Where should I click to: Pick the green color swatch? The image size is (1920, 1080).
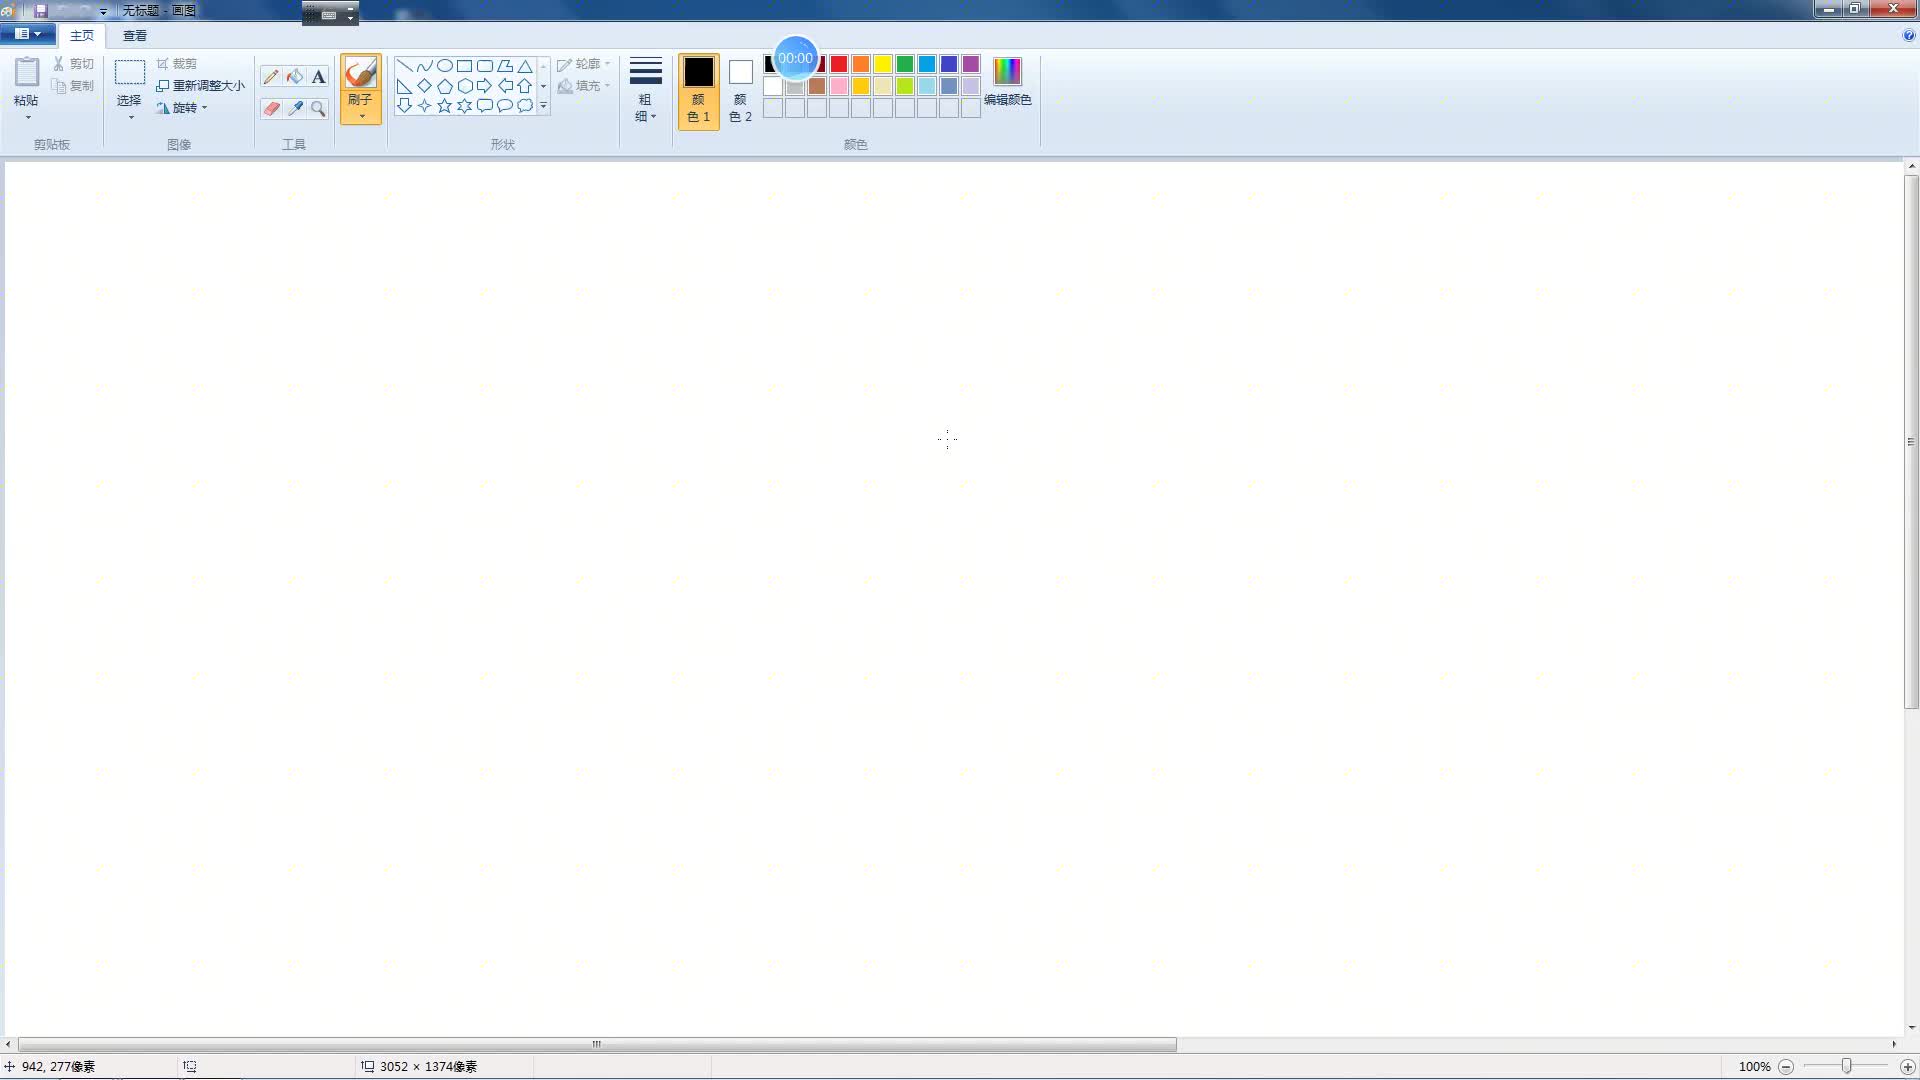905,64
